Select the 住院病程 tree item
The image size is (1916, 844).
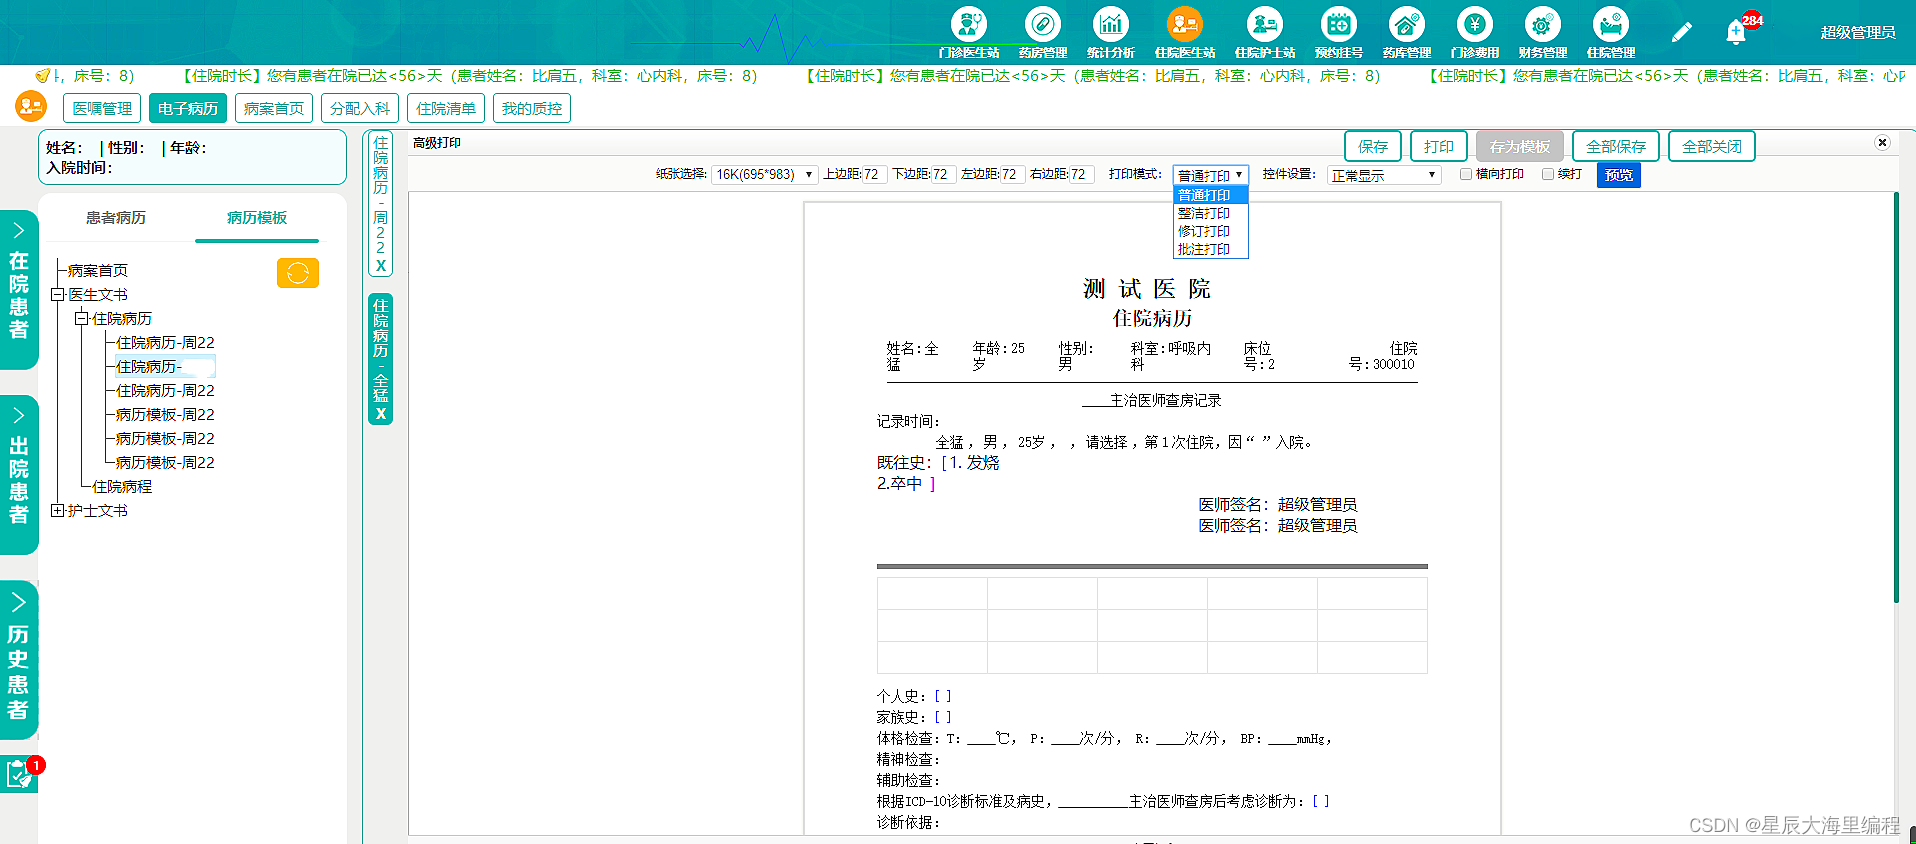[x=122, y=487]
